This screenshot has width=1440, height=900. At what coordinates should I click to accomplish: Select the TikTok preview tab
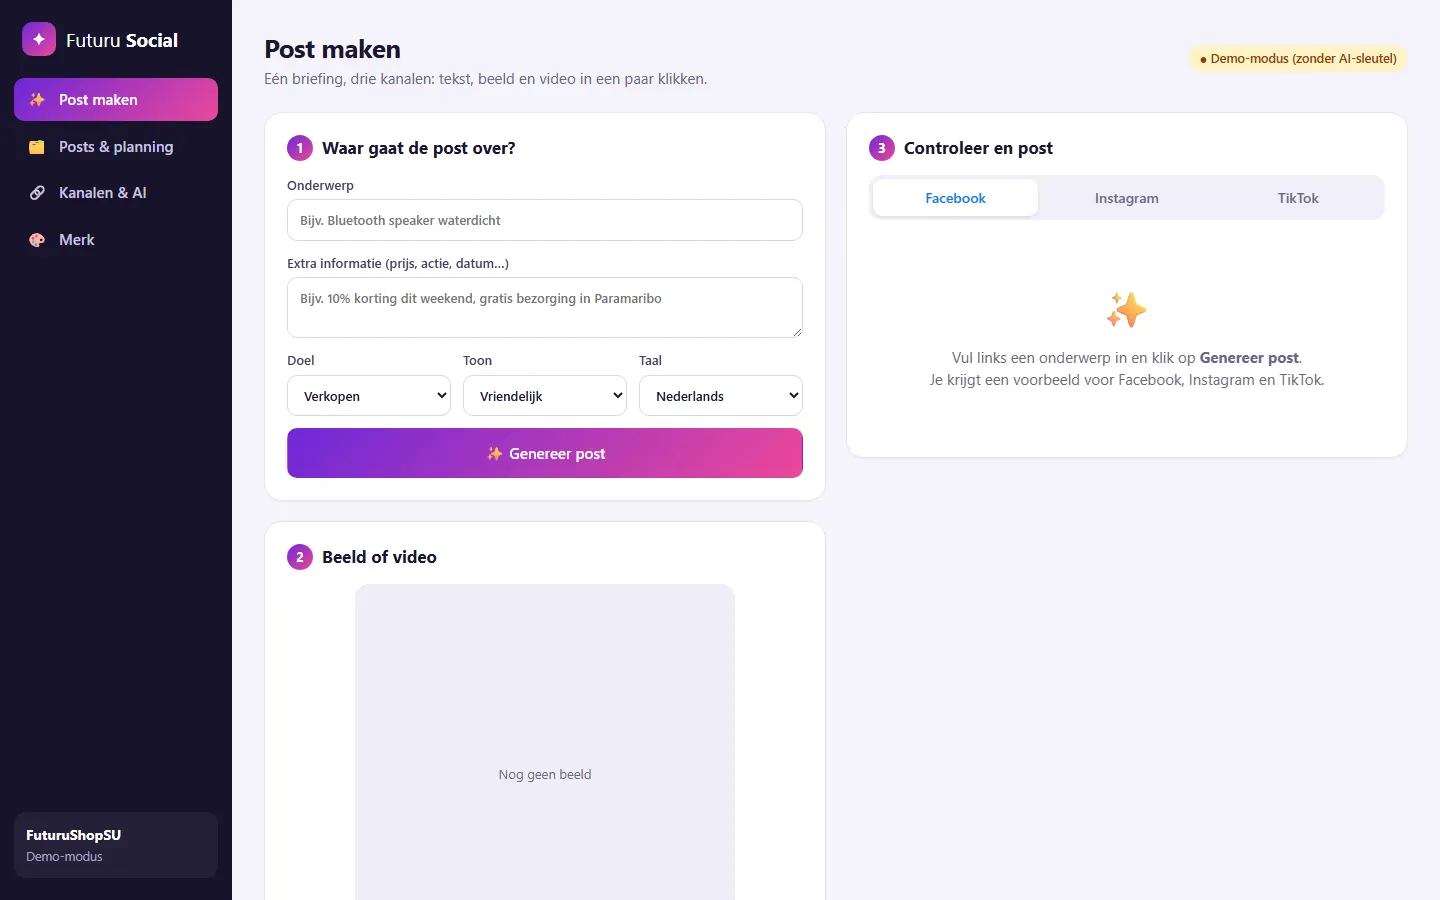click(x=1298, y=198)
